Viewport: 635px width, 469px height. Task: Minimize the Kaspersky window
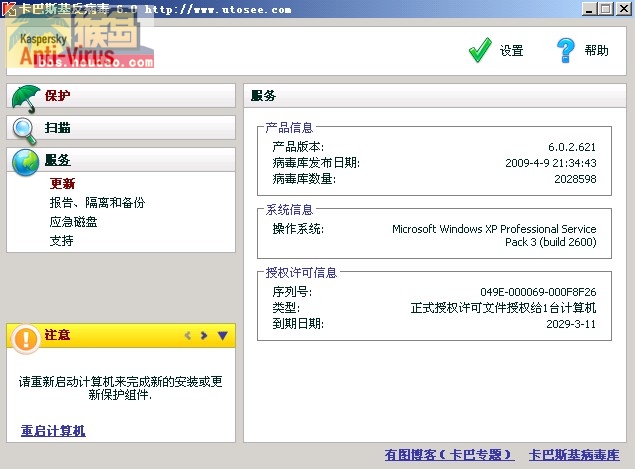coord(589,9)
